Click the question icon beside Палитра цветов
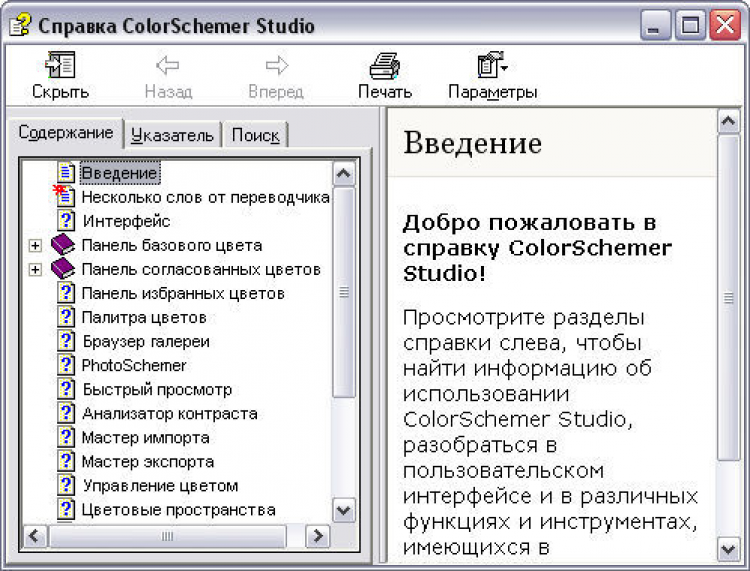Image resolution: width=750 pixels, height=571 pixels. (66, 317)
